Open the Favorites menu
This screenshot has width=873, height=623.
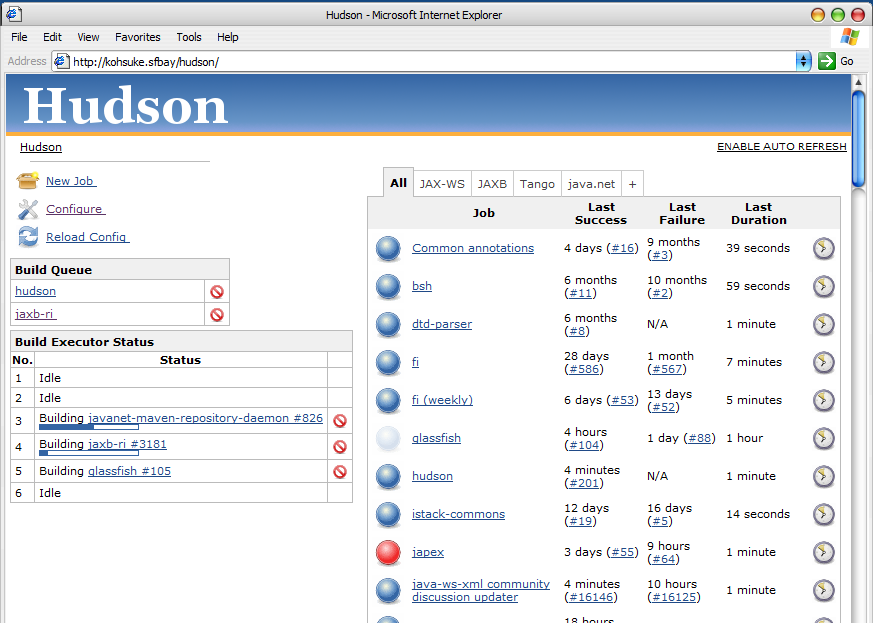(x=138, y=37)
